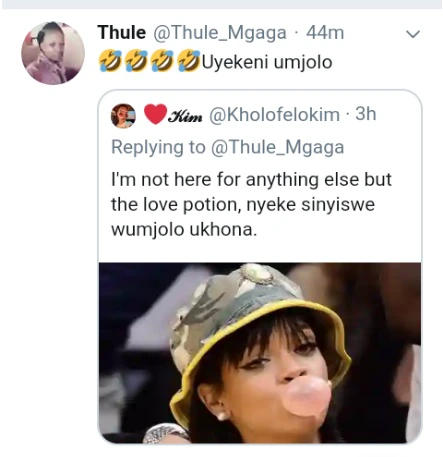Open quoted tweet text about love potion
This screenshot has width=443, height=457.
(x=251, y=204)
